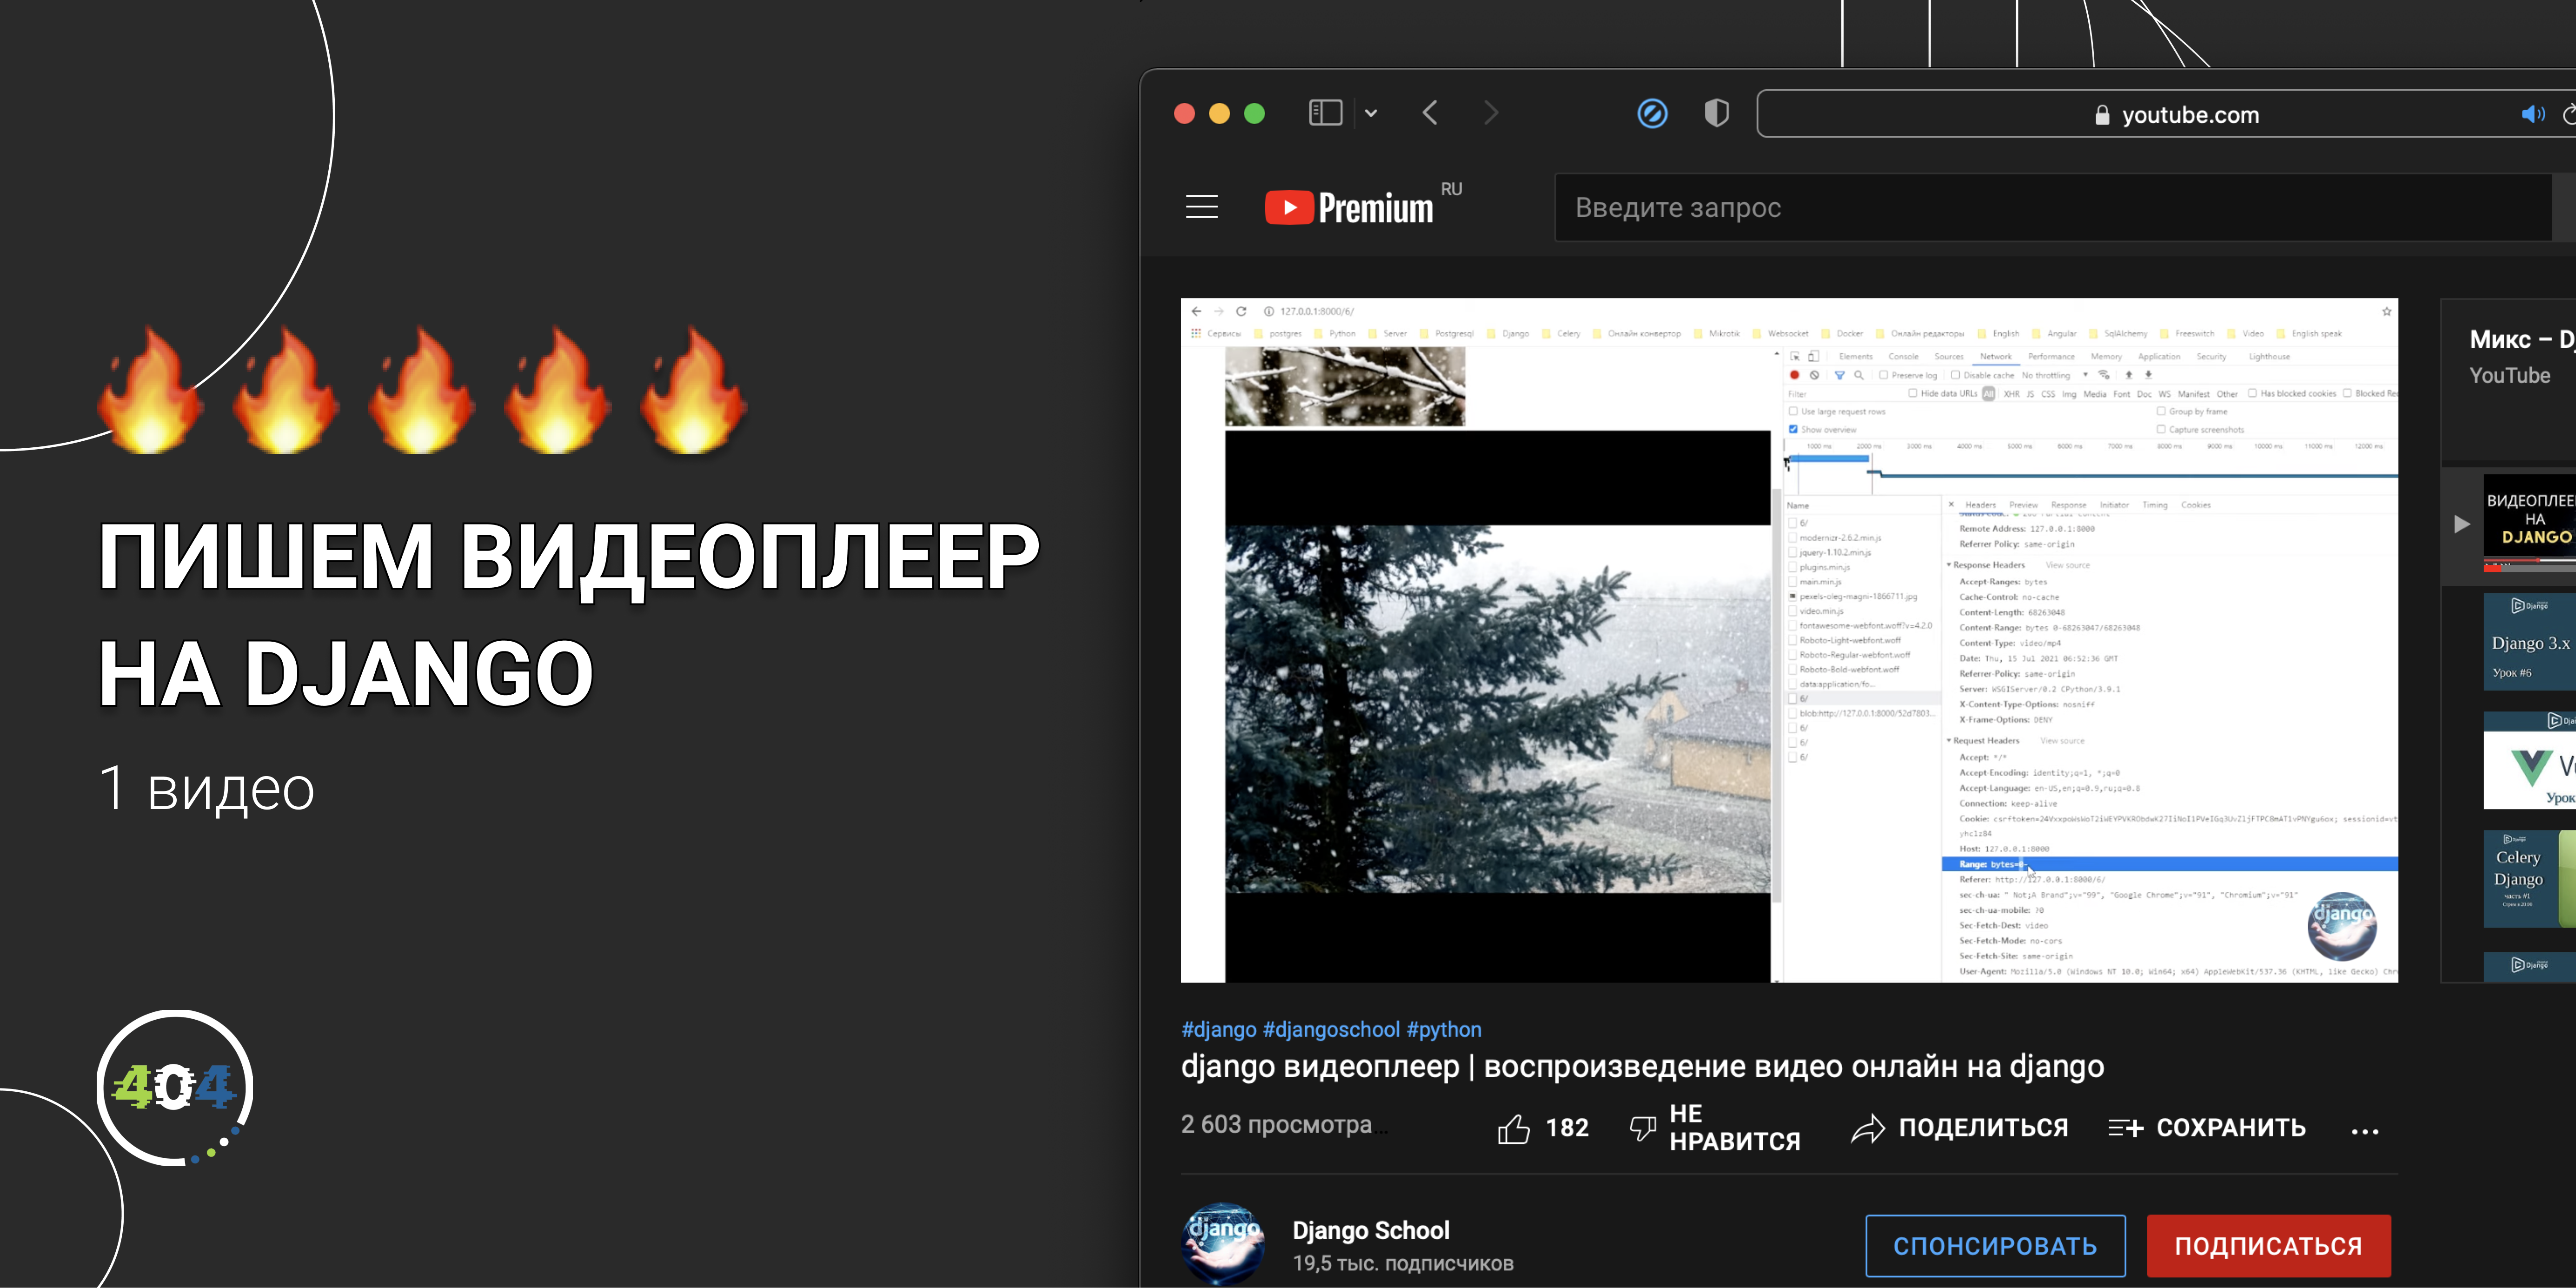Reload the page in the recorded browser

[x=1241, y=311]
